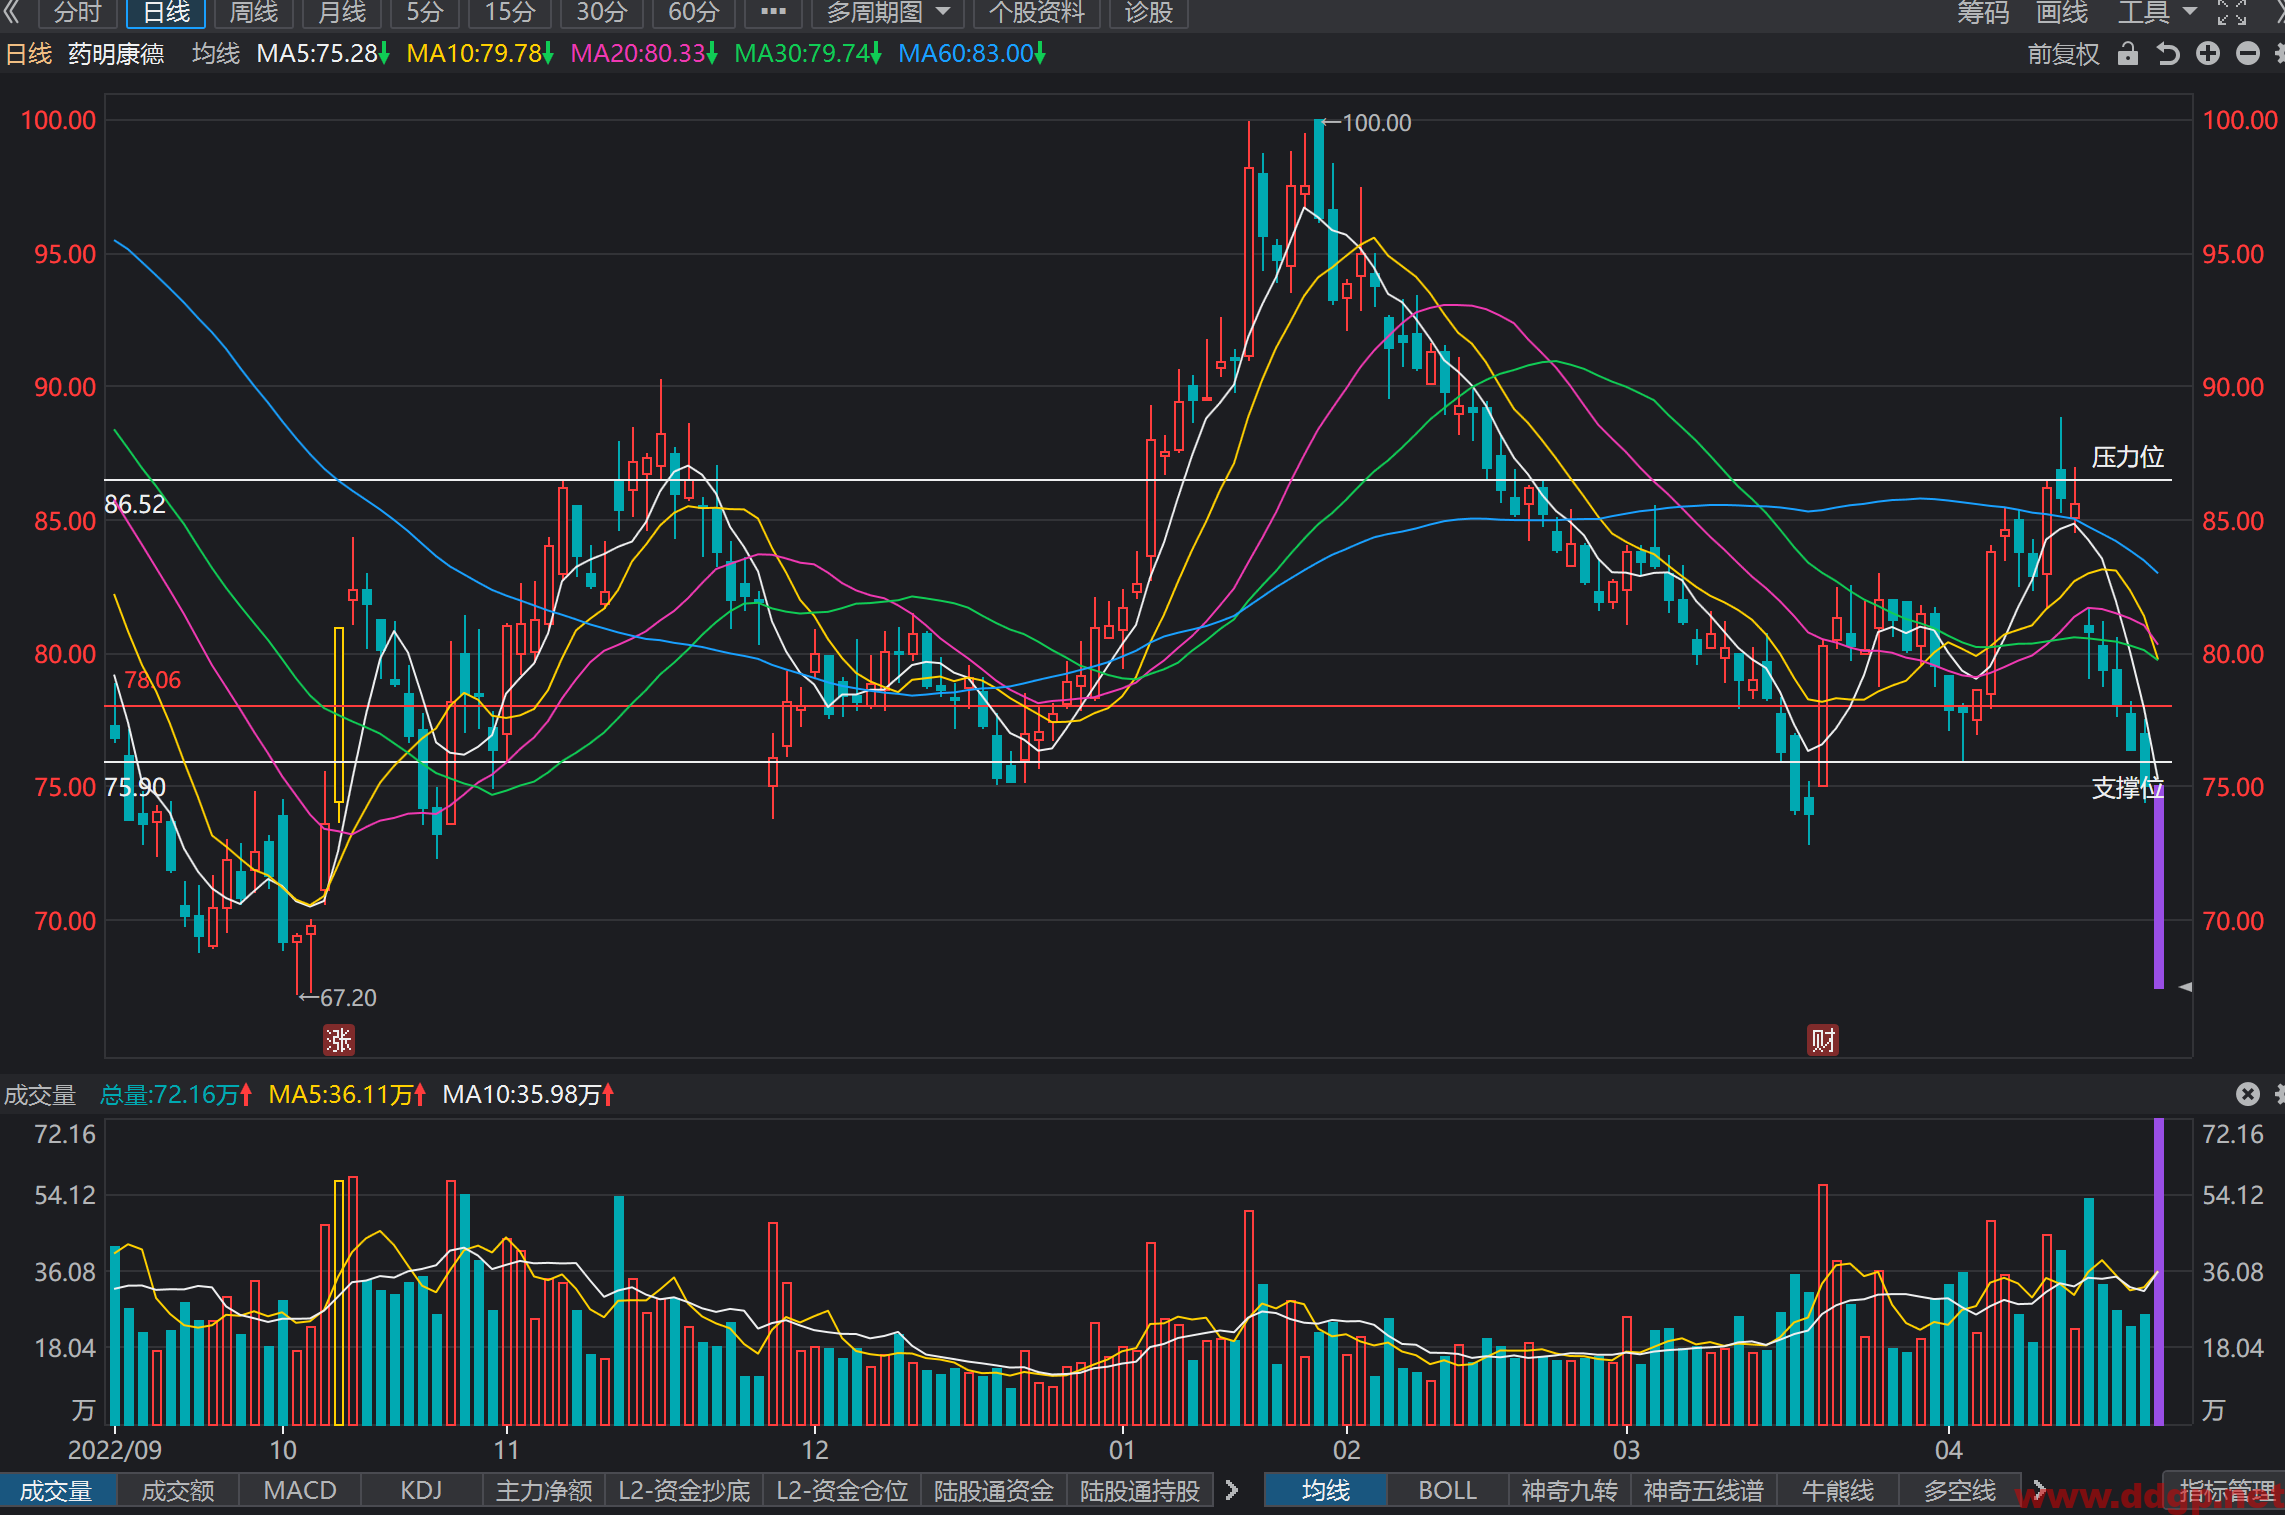Click the 涨 marker on the chart
Image resolution: width=2285 pixels, height=1515 pixels.
pyautogui.click(x=338, y=1040)
